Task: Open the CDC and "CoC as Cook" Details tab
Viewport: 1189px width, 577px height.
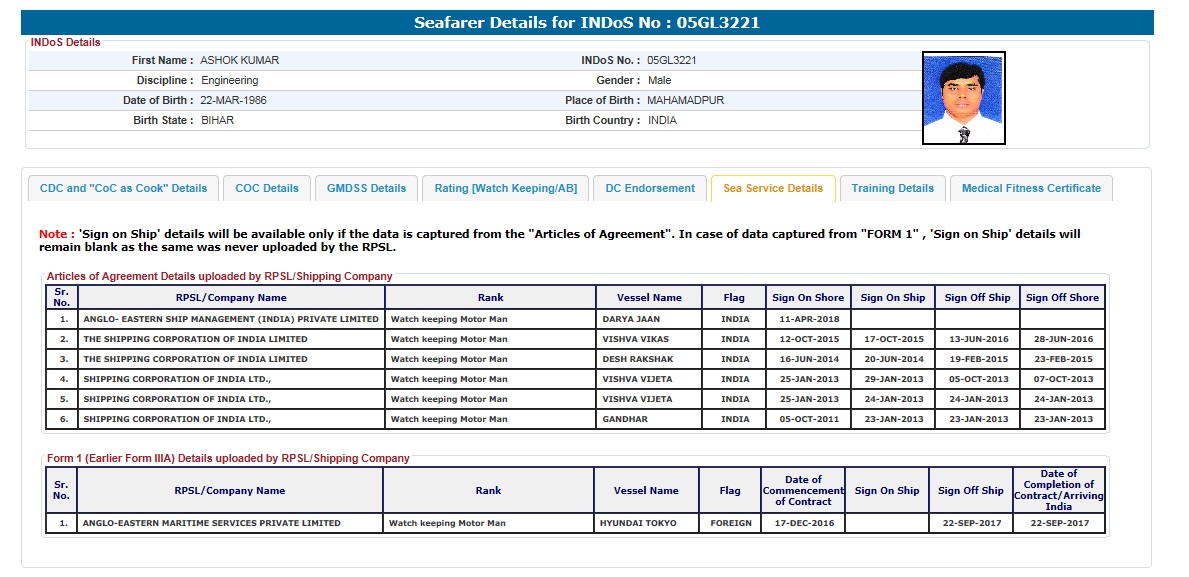Action: tap(123, 188)
